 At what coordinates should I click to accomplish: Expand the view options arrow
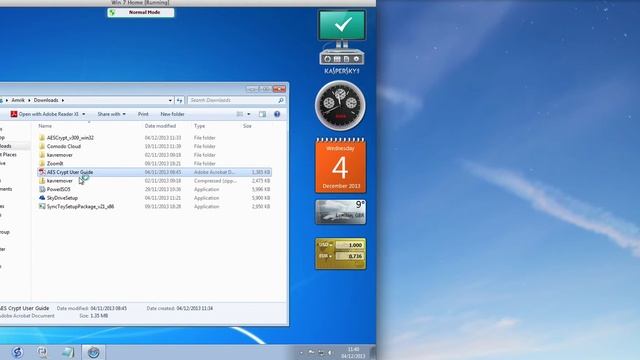tap(249, 114)
